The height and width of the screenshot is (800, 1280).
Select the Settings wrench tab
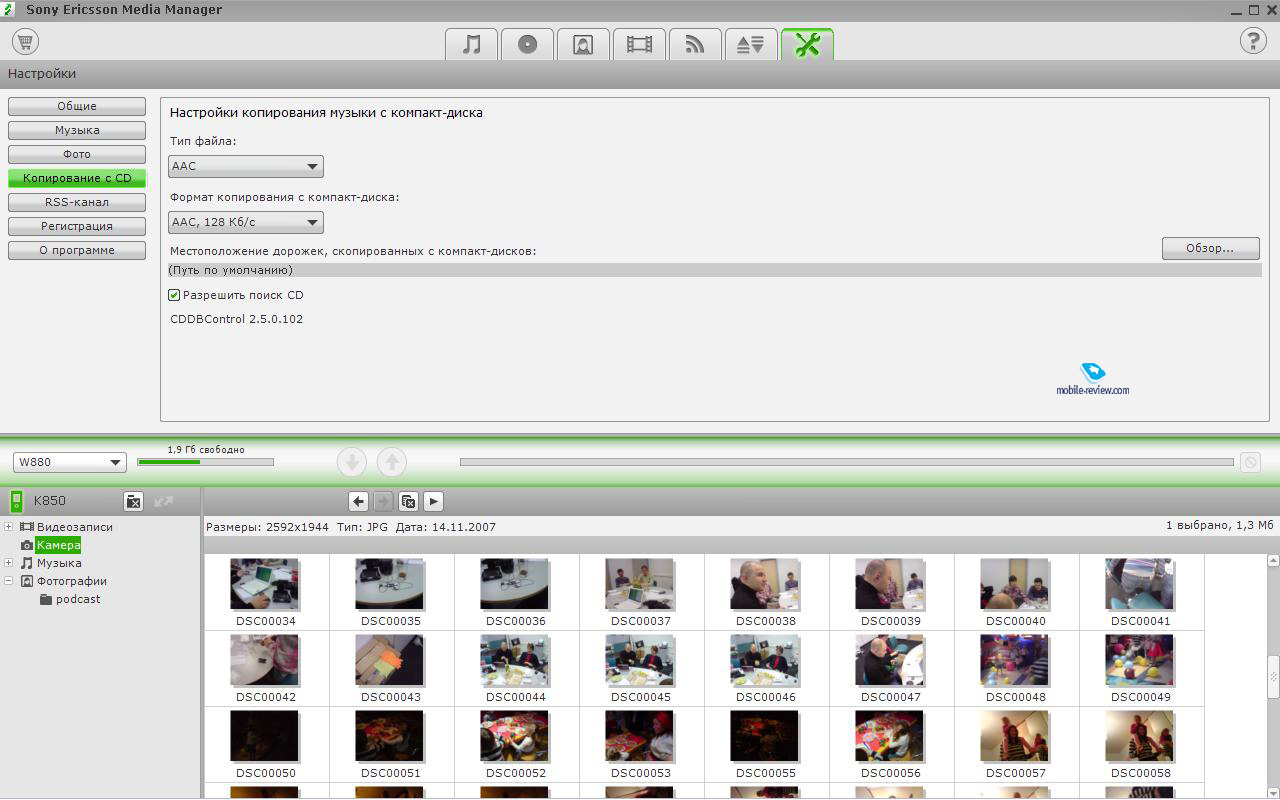pos(807,44)
